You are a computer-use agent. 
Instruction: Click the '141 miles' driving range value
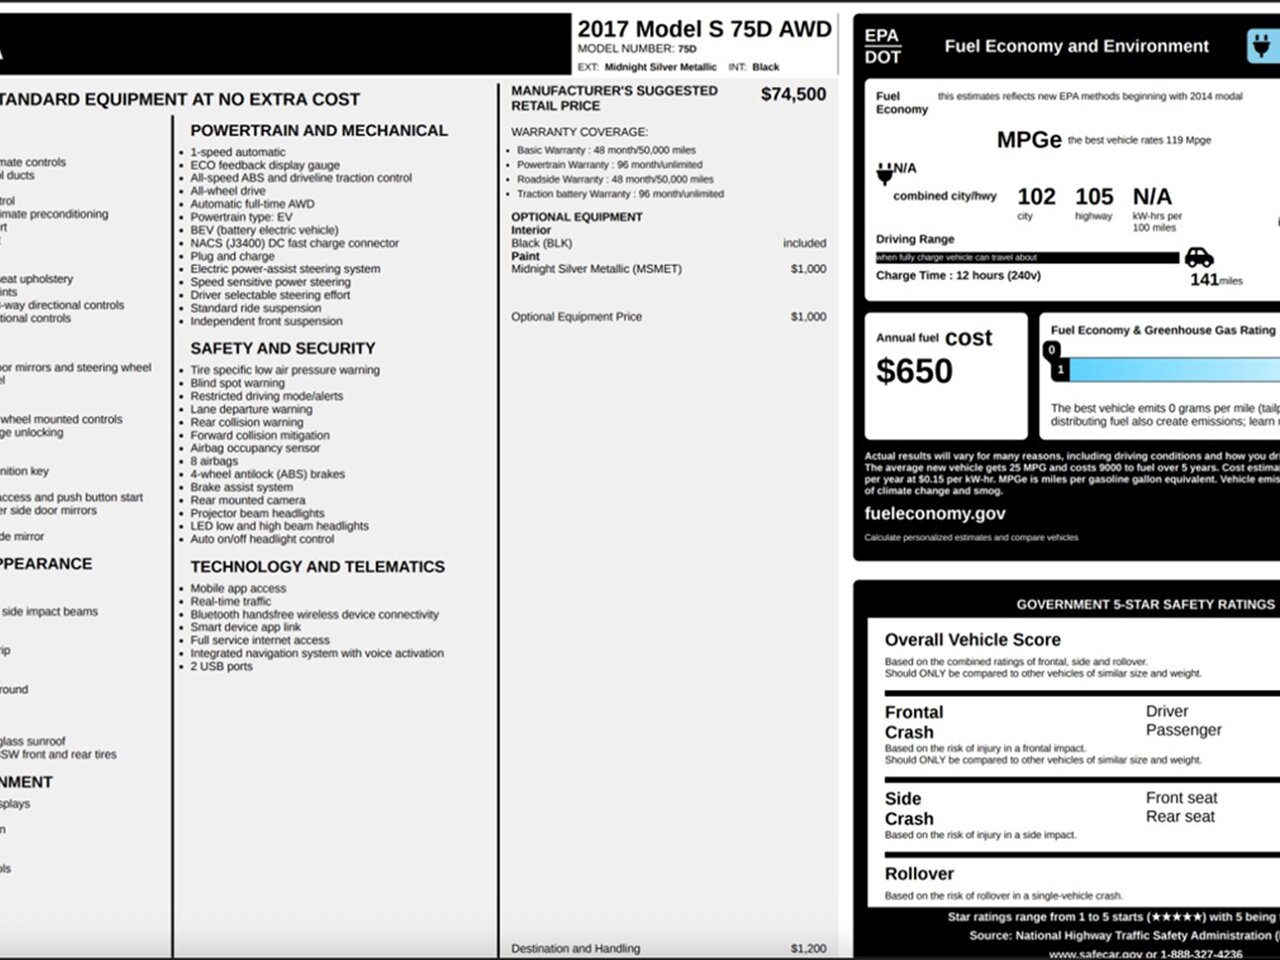1216,280
